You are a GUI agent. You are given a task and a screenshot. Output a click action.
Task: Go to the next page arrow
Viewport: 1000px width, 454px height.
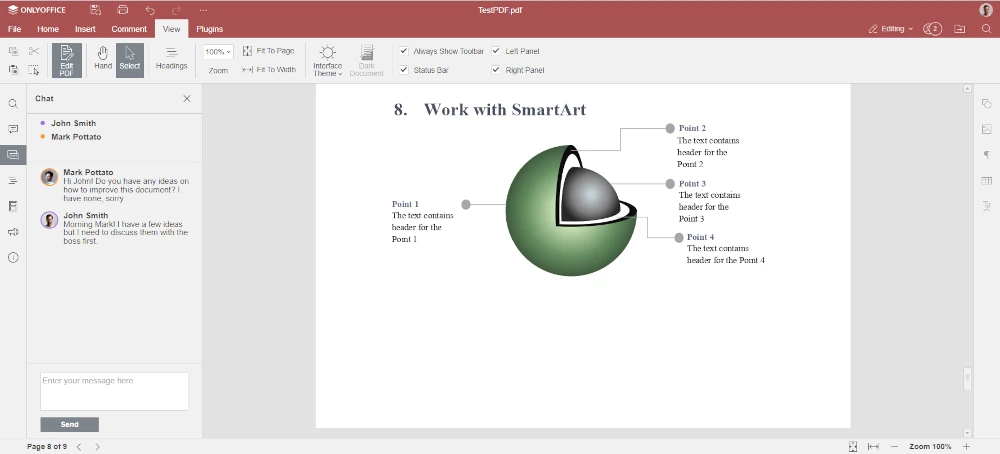tap(97, 447)
